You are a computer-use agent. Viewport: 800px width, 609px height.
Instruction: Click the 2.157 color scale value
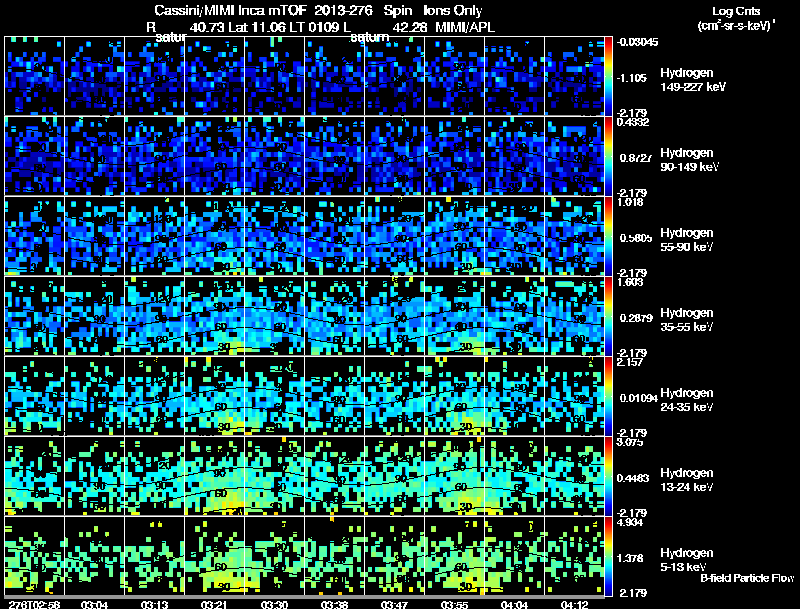point(630,362)
